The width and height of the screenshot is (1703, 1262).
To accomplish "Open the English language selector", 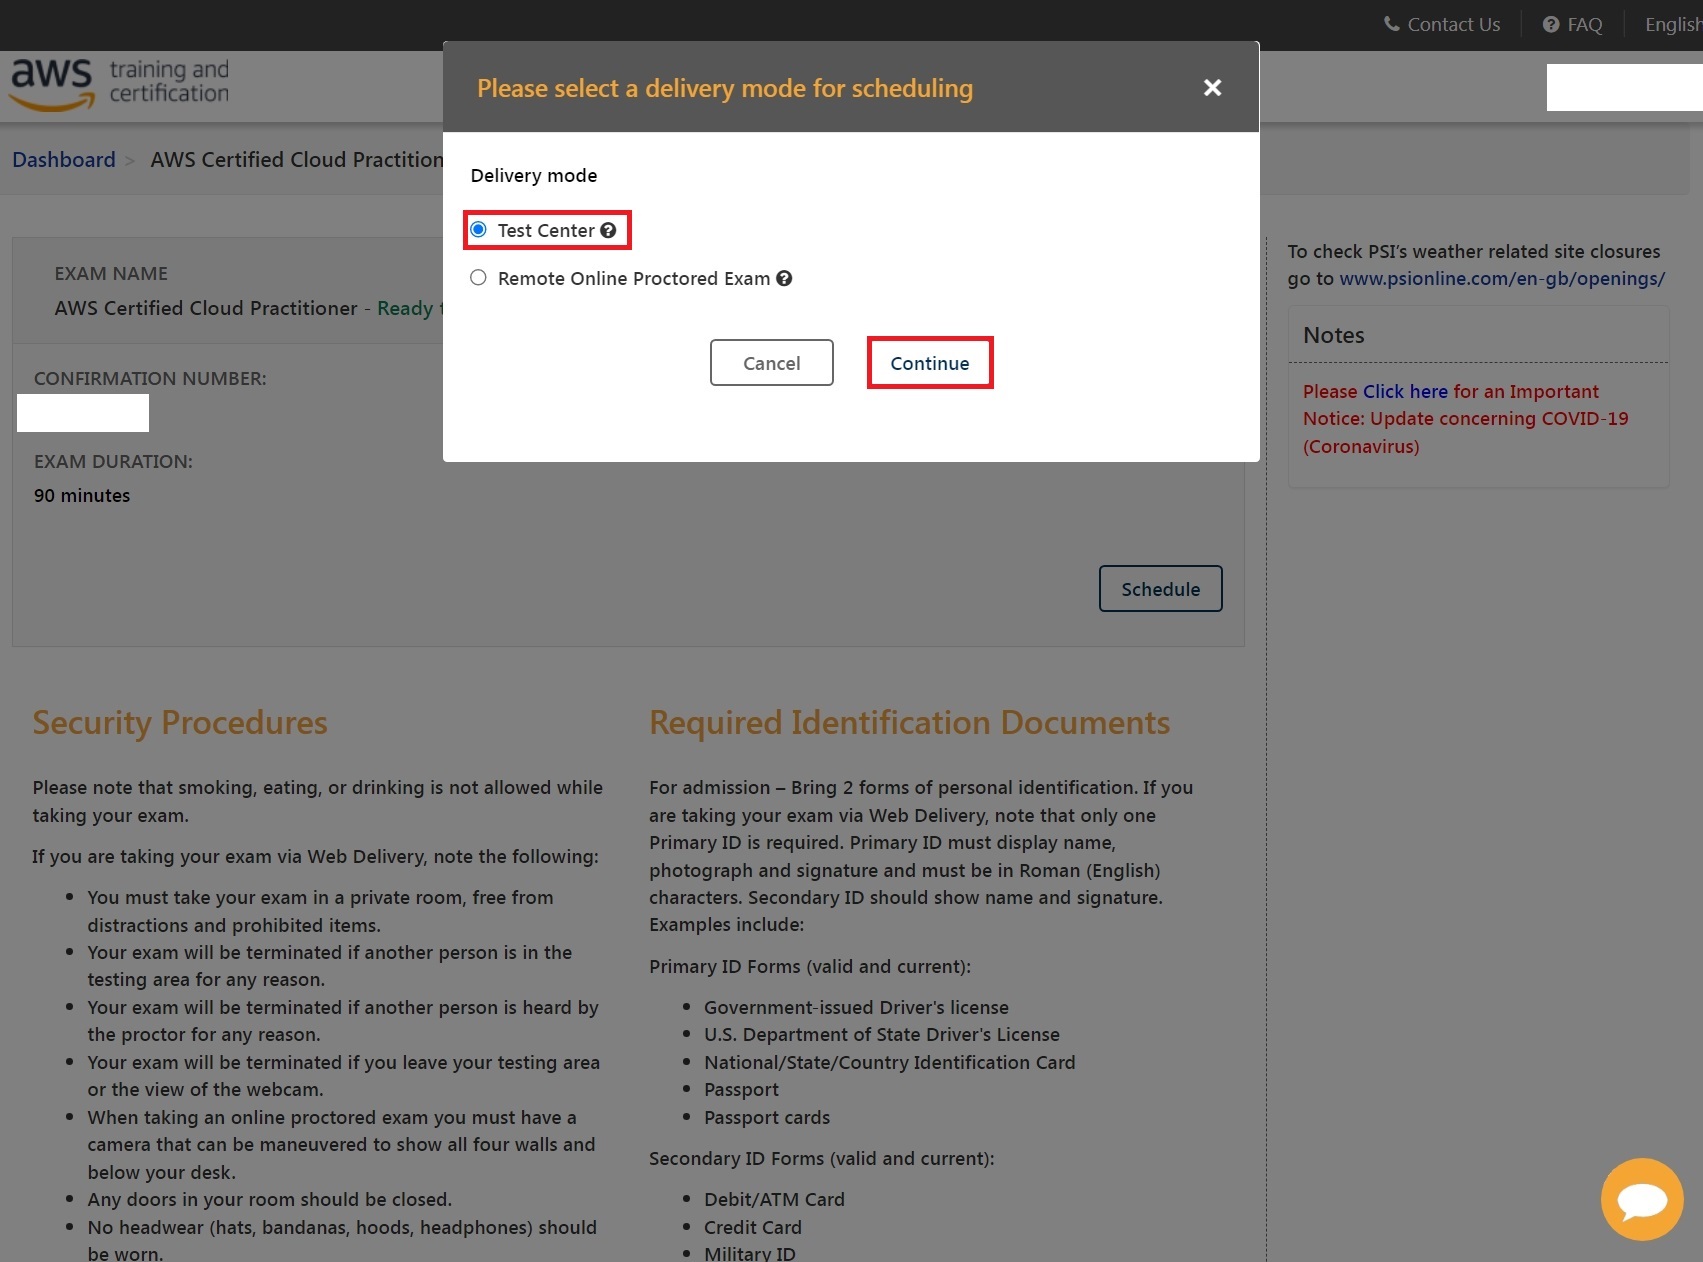I will pos(1673,24).
